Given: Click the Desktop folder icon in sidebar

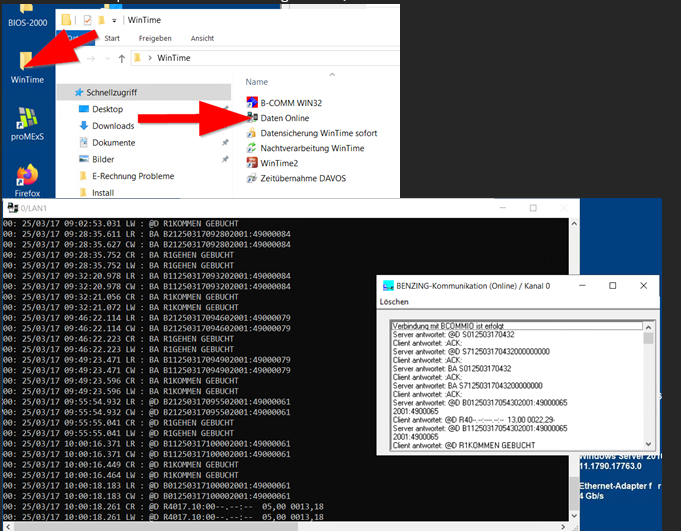Looking at the screenshot, I should (83, 109).
